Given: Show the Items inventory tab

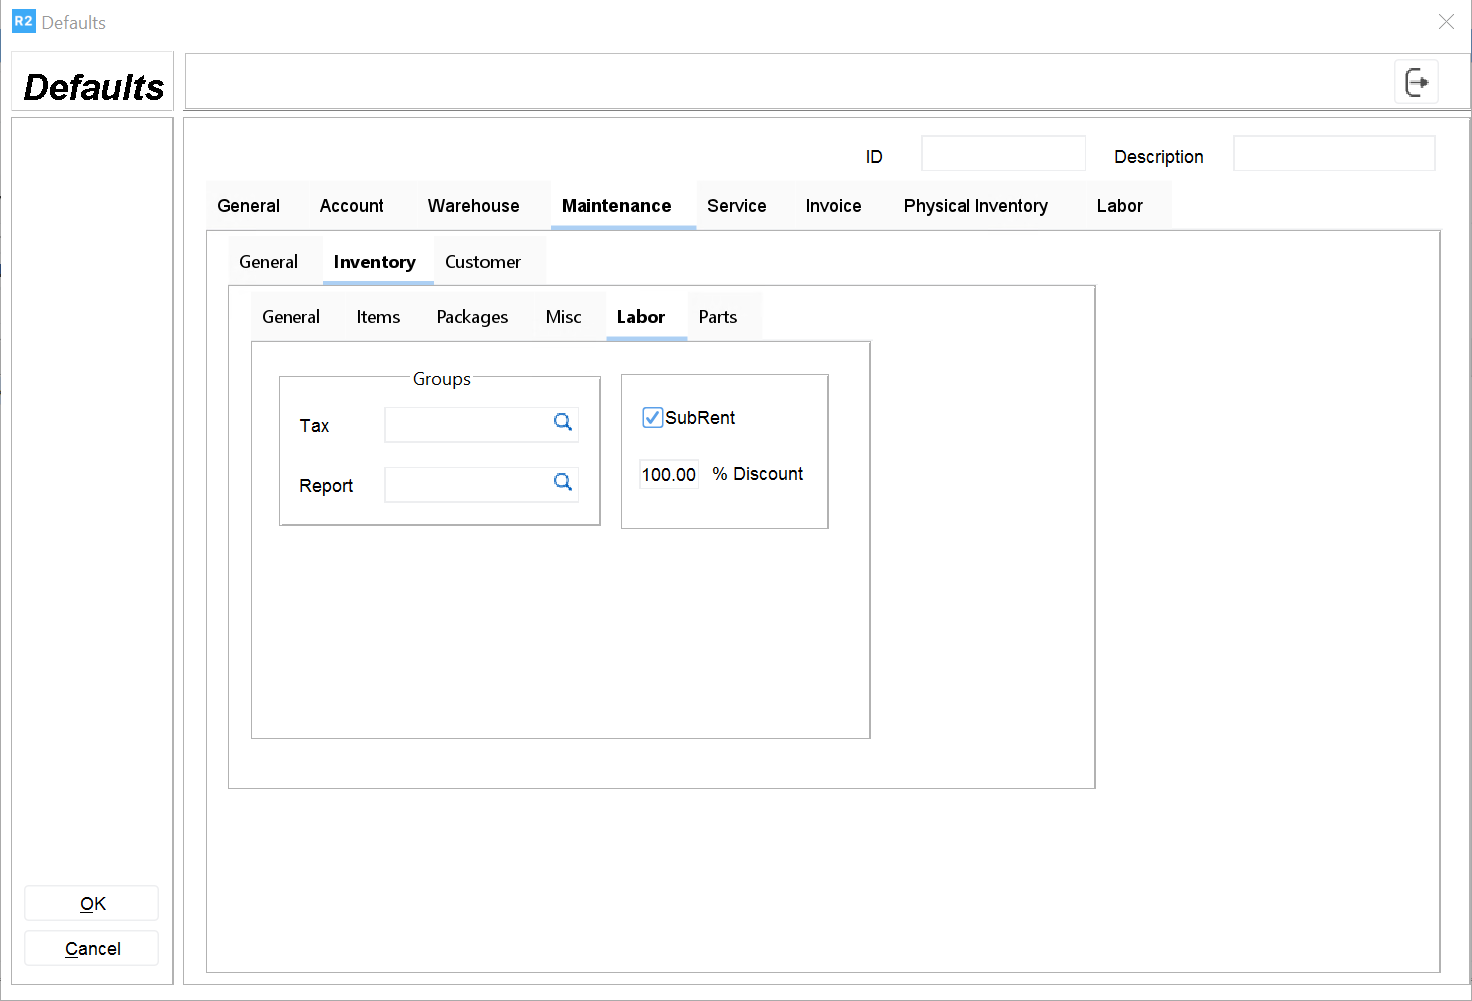Looking at the screenshot, I should [x=378, y=317].
